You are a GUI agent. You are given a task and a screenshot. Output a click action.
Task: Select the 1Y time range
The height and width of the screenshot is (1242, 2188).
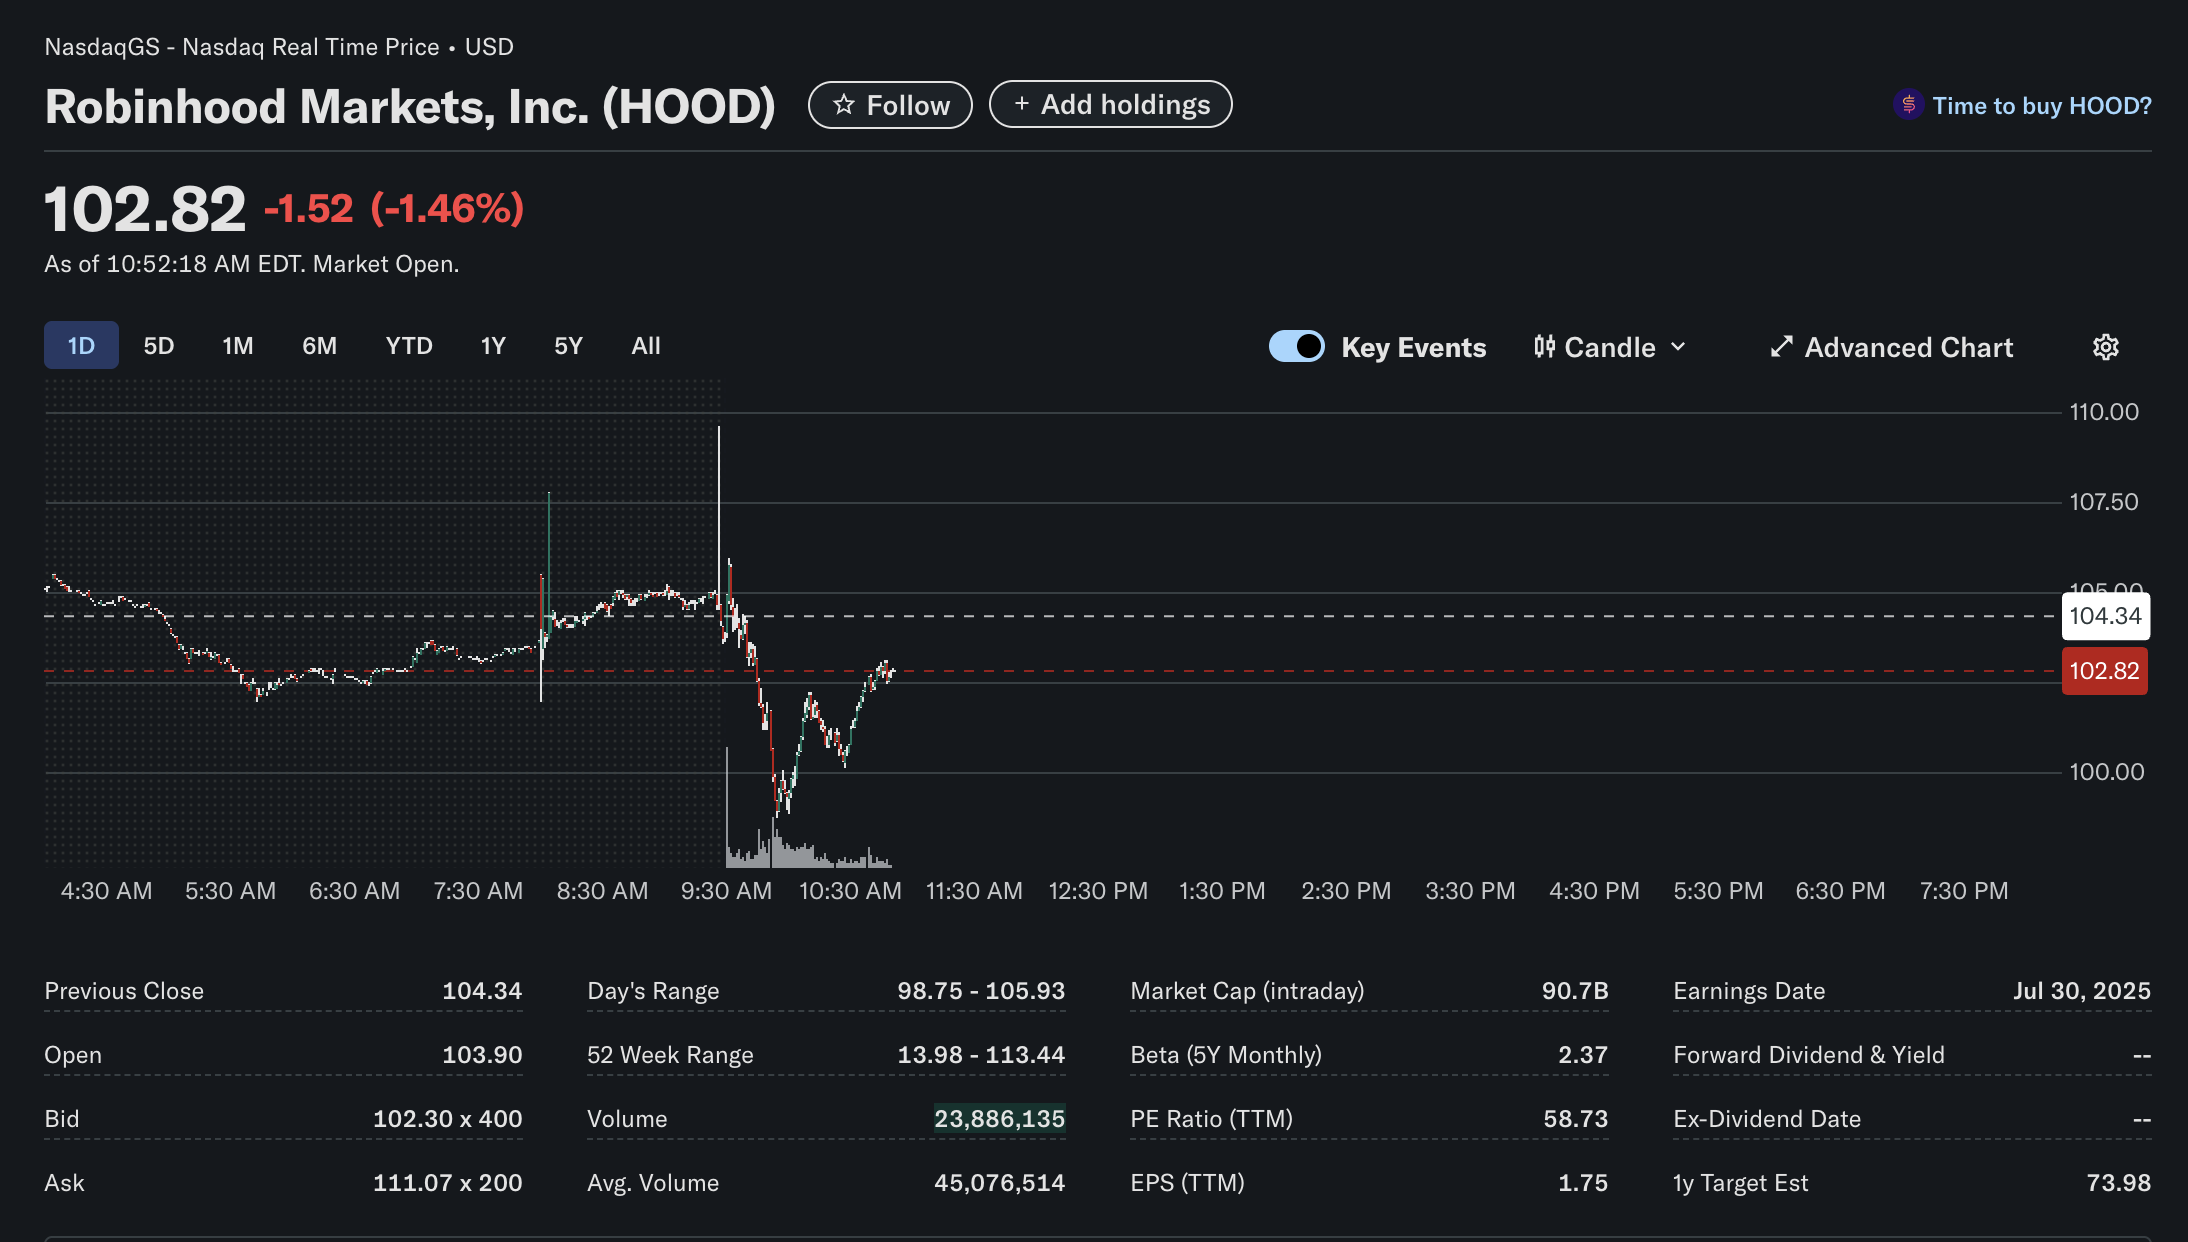coord(493,346)
